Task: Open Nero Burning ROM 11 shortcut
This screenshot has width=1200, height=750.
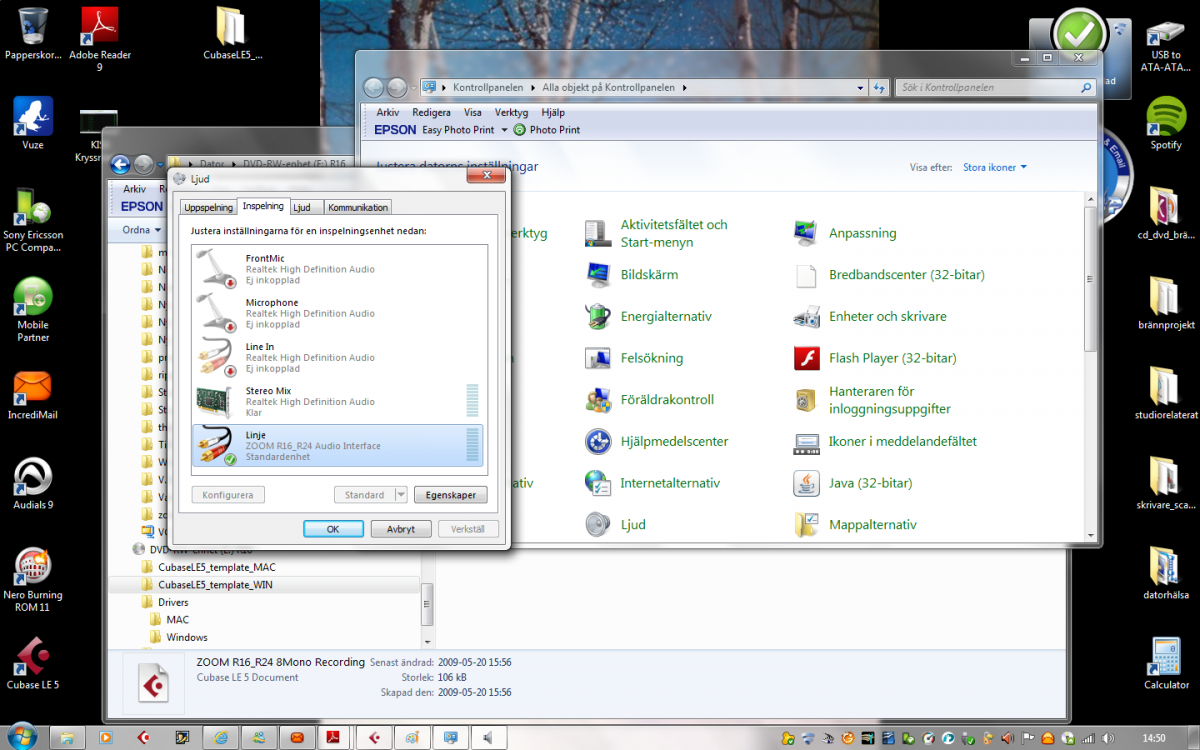Action: [x=33, y=580]
